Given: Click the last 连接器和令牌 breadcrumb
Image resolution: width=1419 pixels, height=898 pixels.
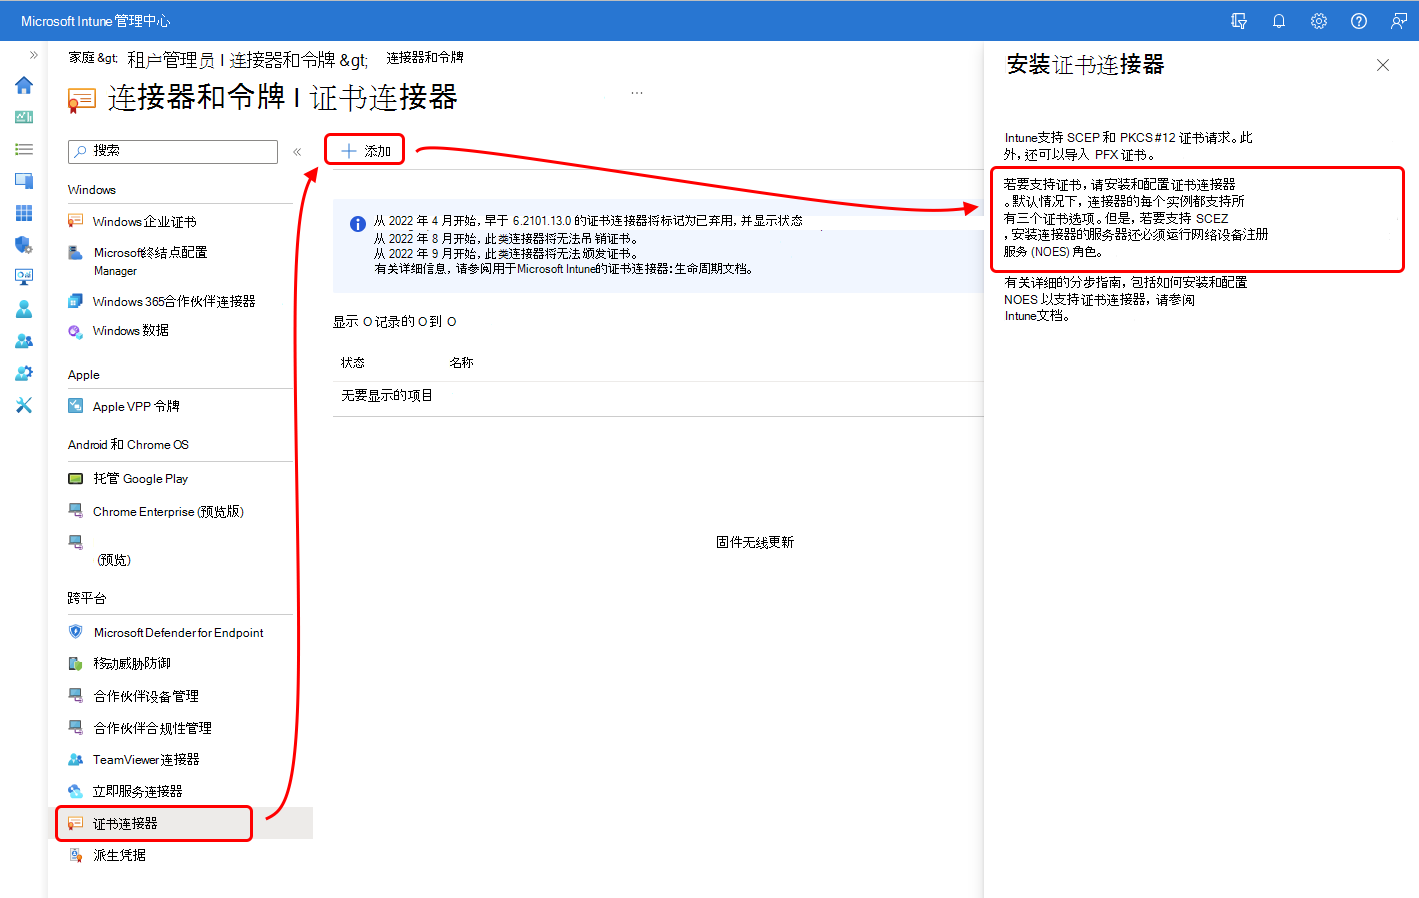Looking at the screenshot, I should pyautogui.click(x=425, y=58).
